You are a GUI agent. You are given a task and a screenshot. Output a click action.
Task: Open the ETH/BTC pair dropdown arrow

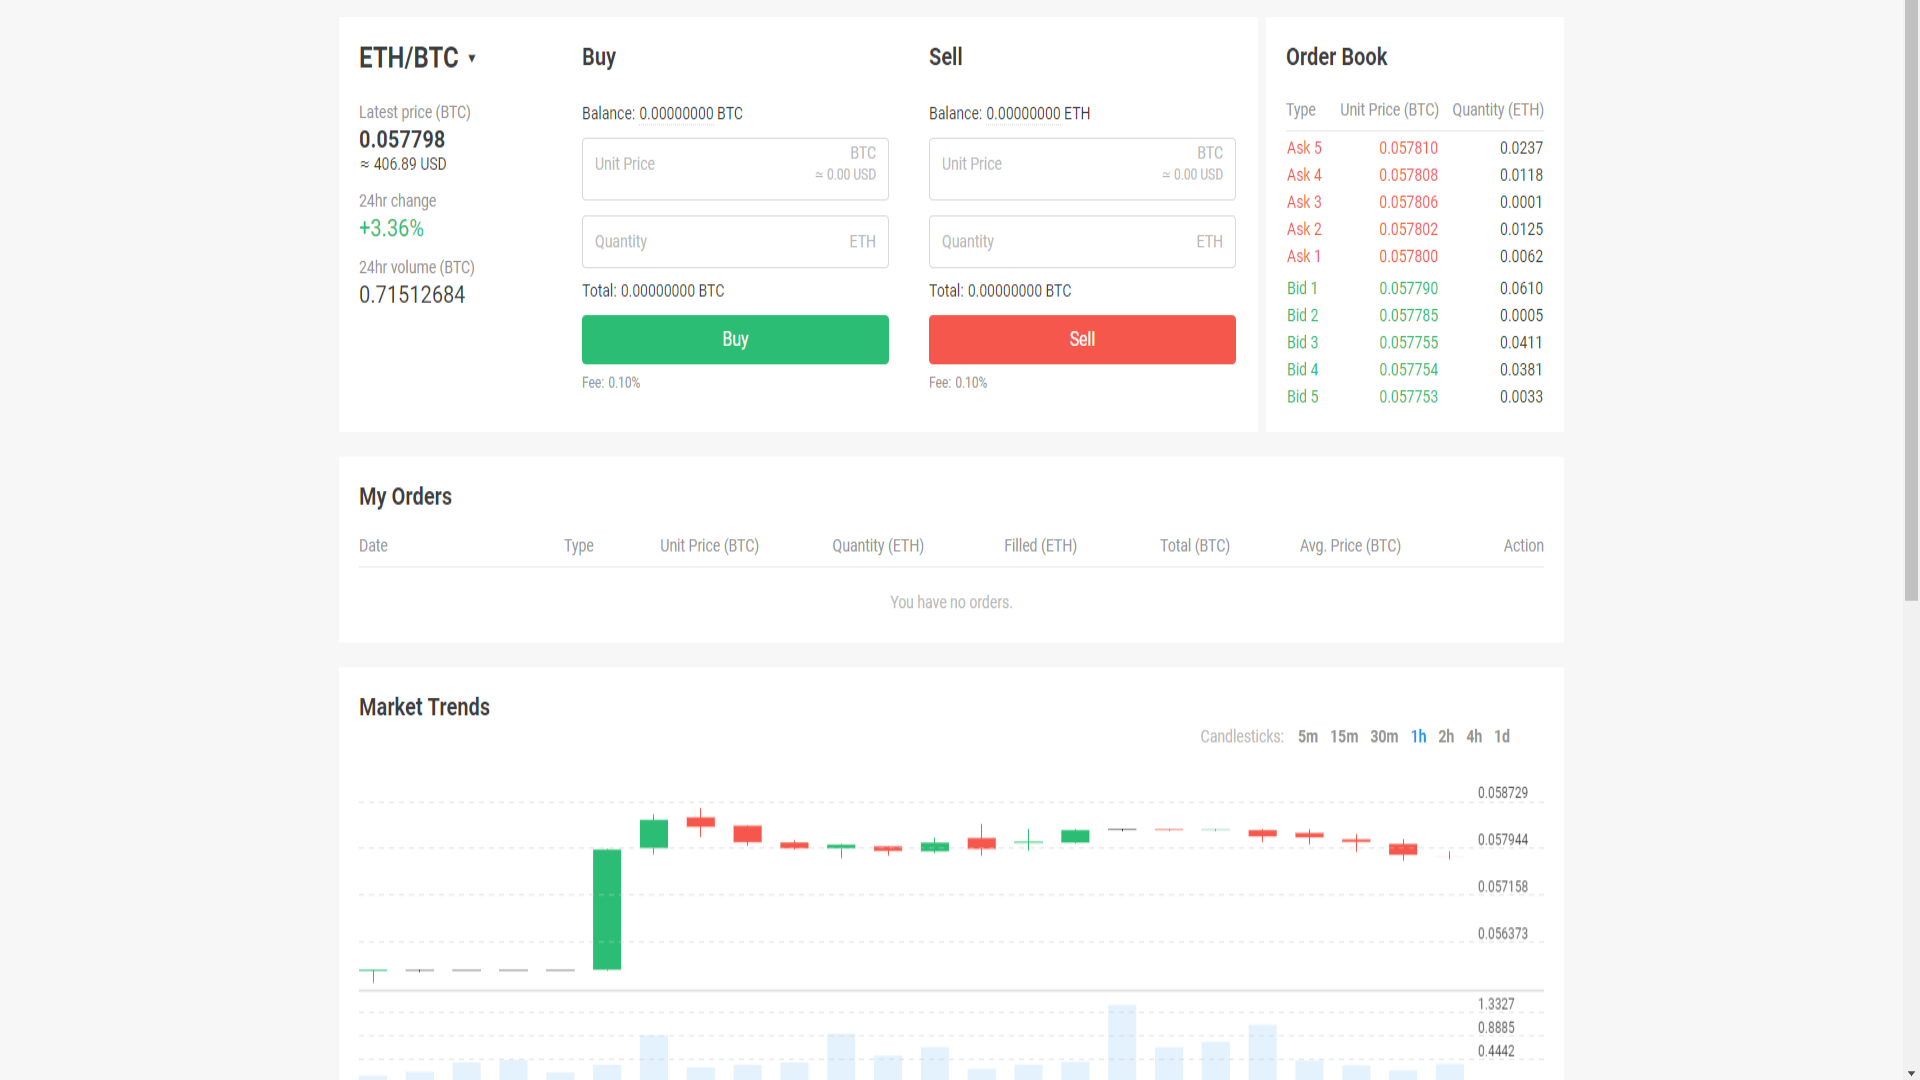(471, 59)
